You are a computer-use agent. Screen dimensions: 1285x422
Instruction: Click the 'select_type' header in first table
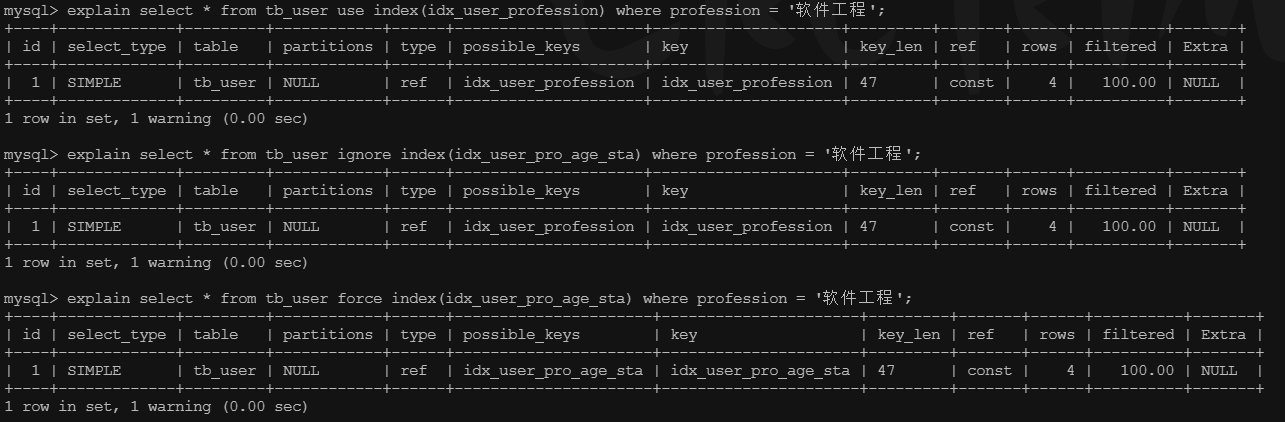[x=117, y=47]
